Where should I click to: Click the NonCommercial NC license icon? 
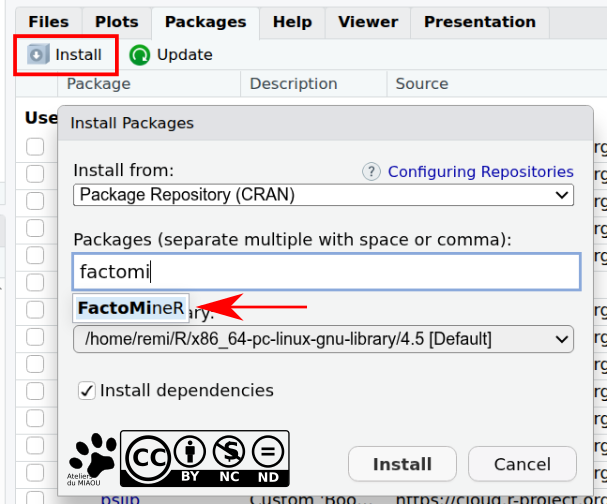tap(229, 458)
